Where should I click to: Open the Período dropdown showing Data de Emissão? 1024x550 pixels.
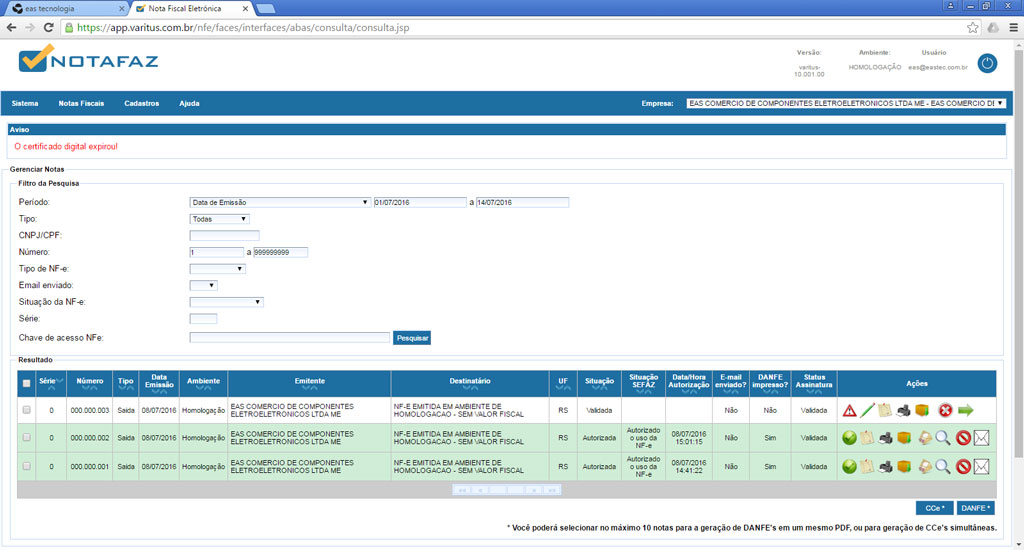(x=280, y=202)
